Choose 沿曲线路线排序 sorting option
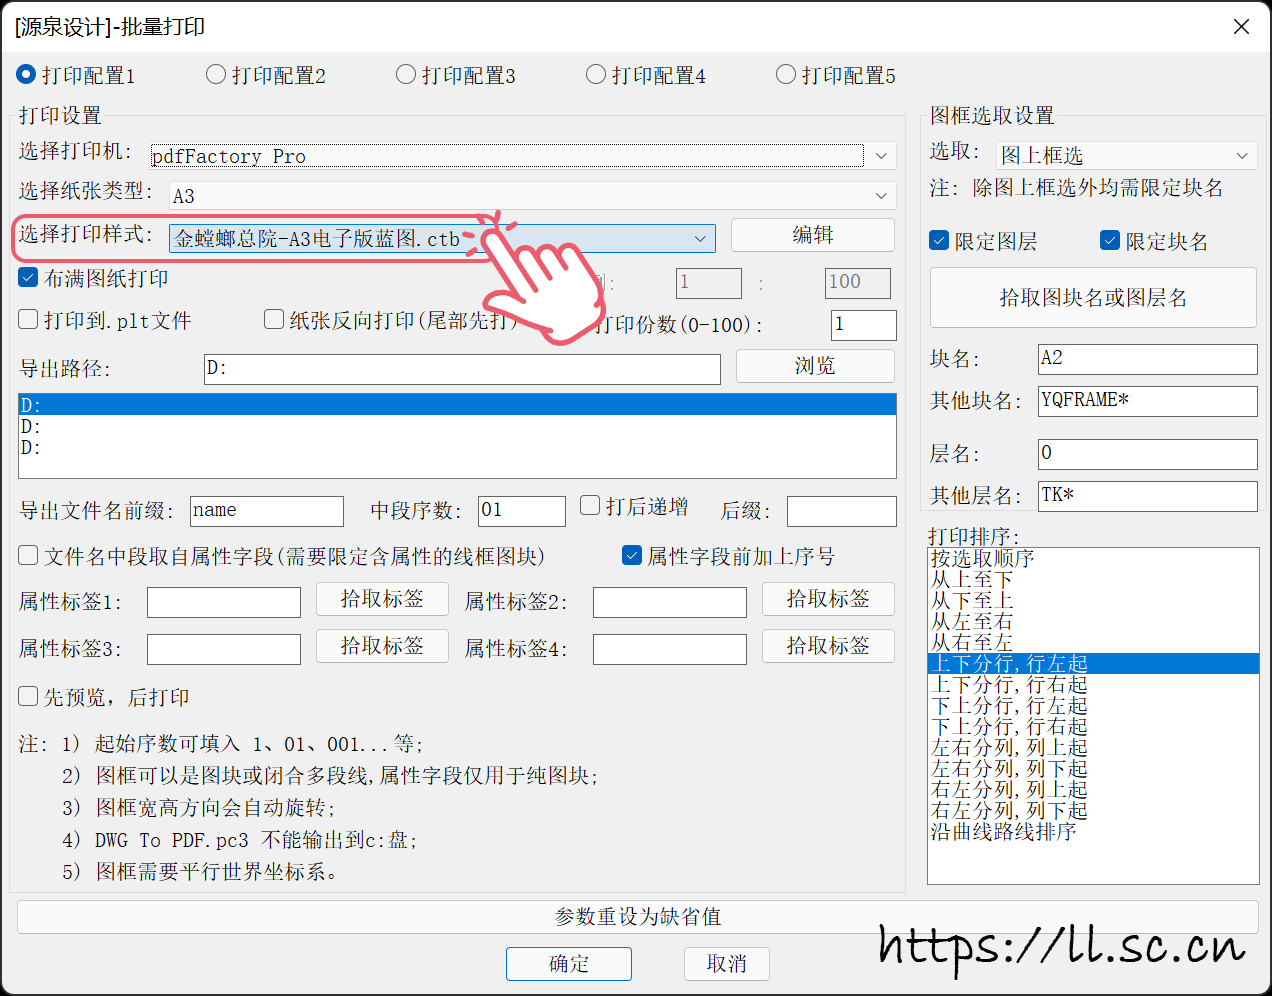The width and height of the screenshot is (1272, 996). point(1003,832)
